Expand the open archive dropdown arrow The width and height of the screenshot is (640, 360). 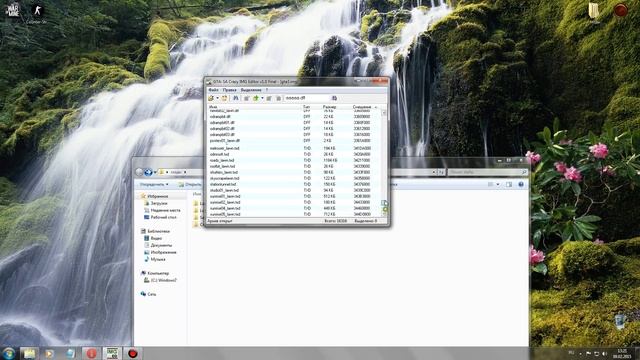click(218, 98)
